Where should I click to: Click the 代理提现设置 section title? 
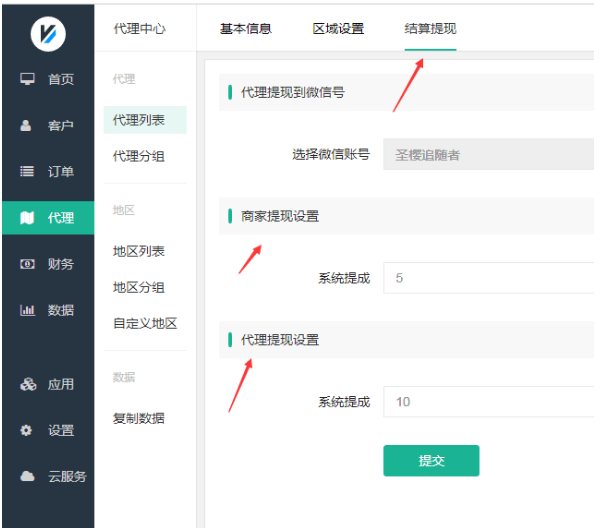pyautogui.click(x=280, y=340)
